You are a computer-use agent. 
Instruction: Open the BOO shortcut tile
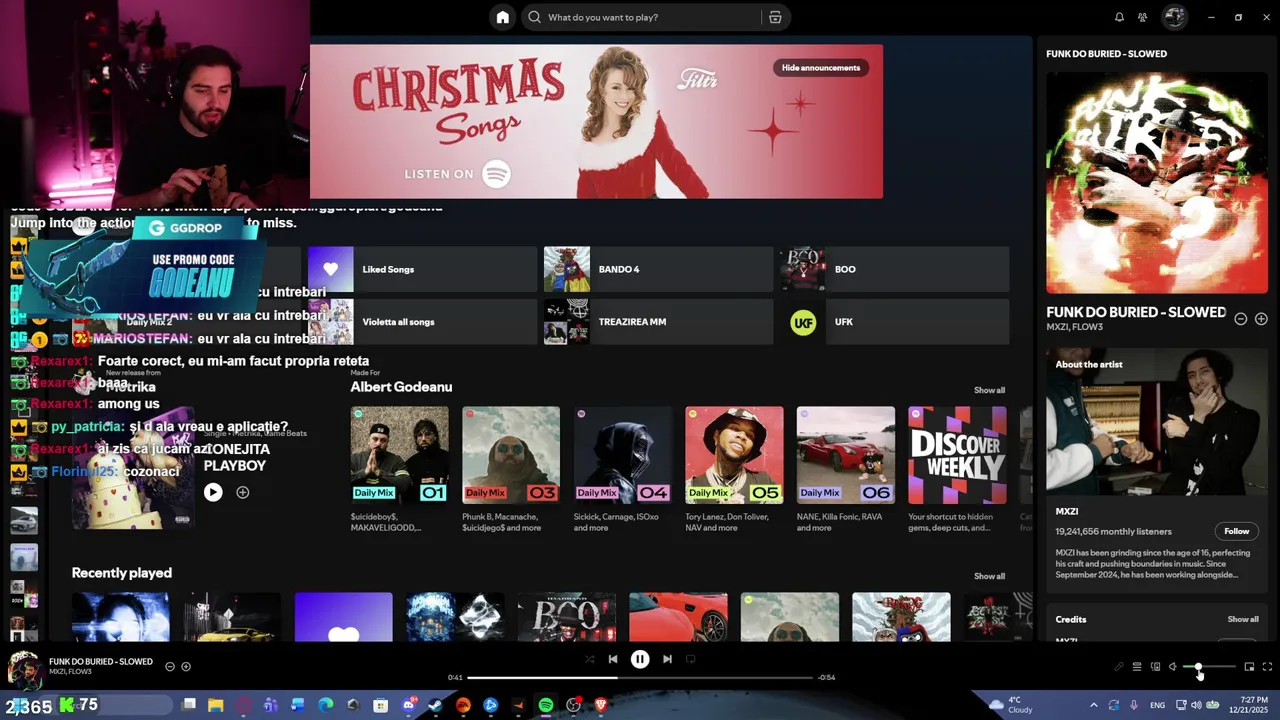tap(894, 269)
